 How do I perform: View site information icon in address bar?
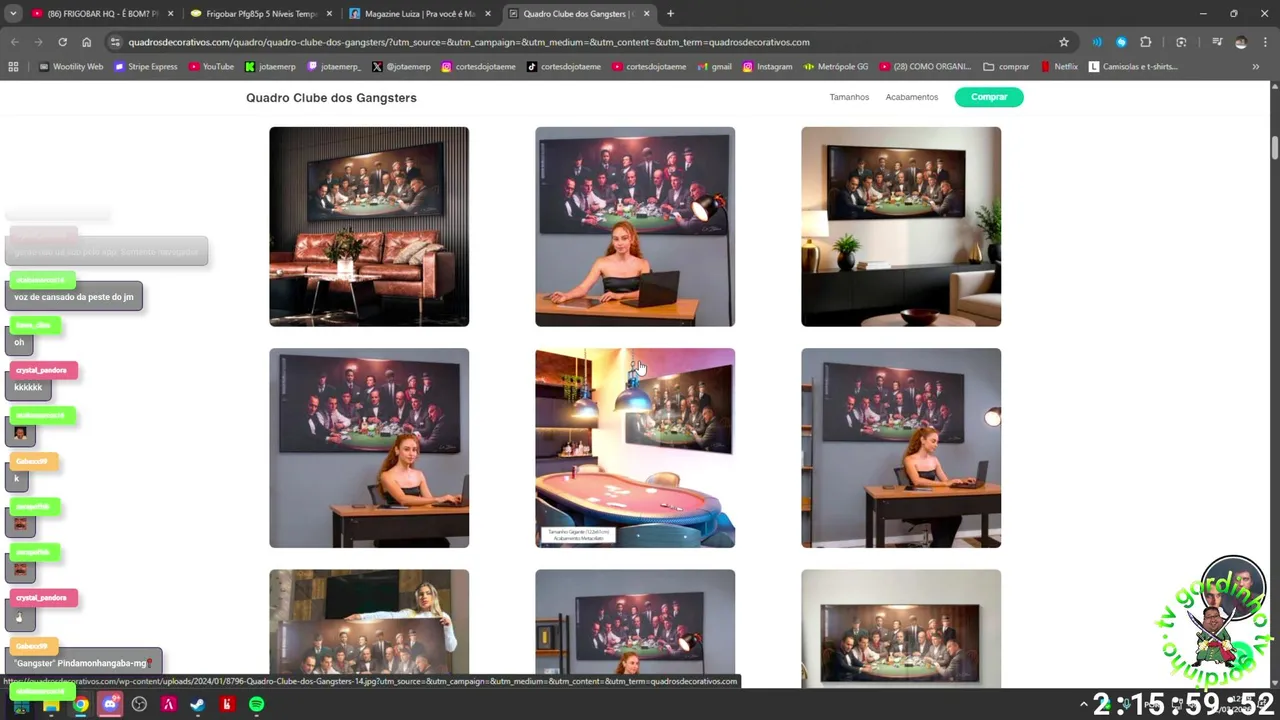tap(115, 42)
